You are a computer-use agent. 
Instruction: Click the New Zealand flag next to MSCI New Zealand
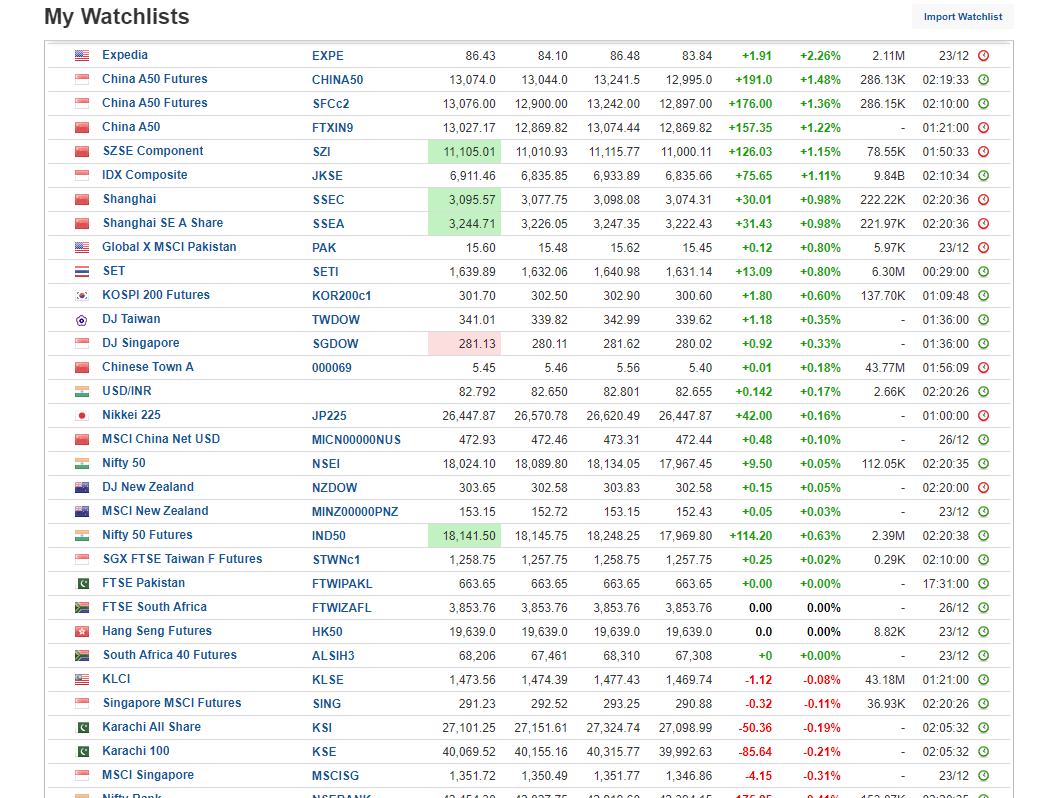(x=82, y=512)
